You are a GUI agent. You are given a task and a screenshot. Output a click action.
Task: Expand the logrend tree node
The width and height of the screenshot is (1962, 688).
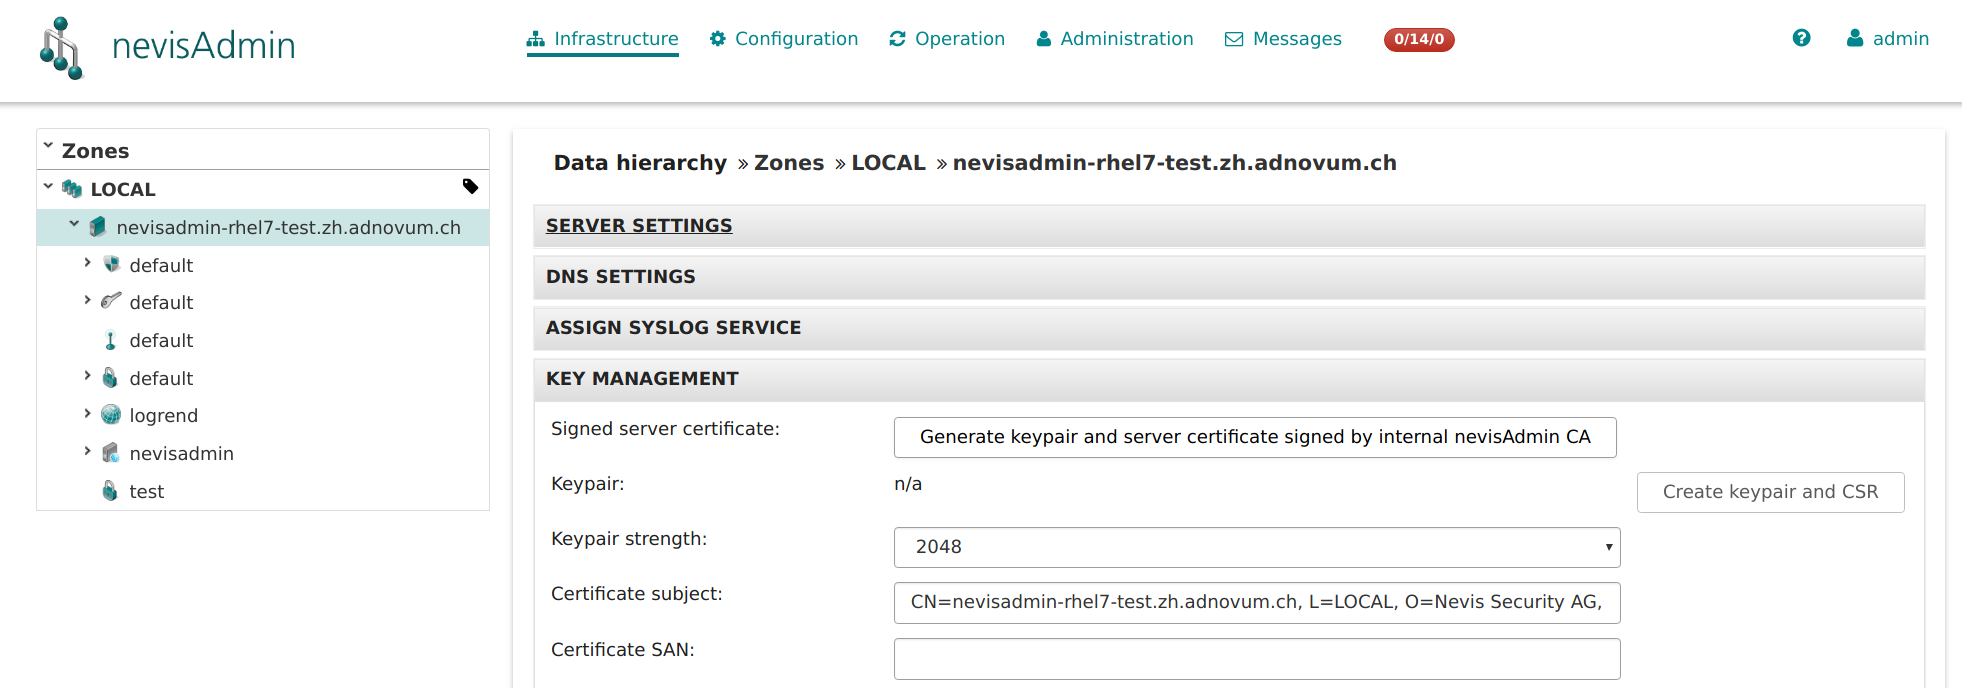[x=87, y=412]
